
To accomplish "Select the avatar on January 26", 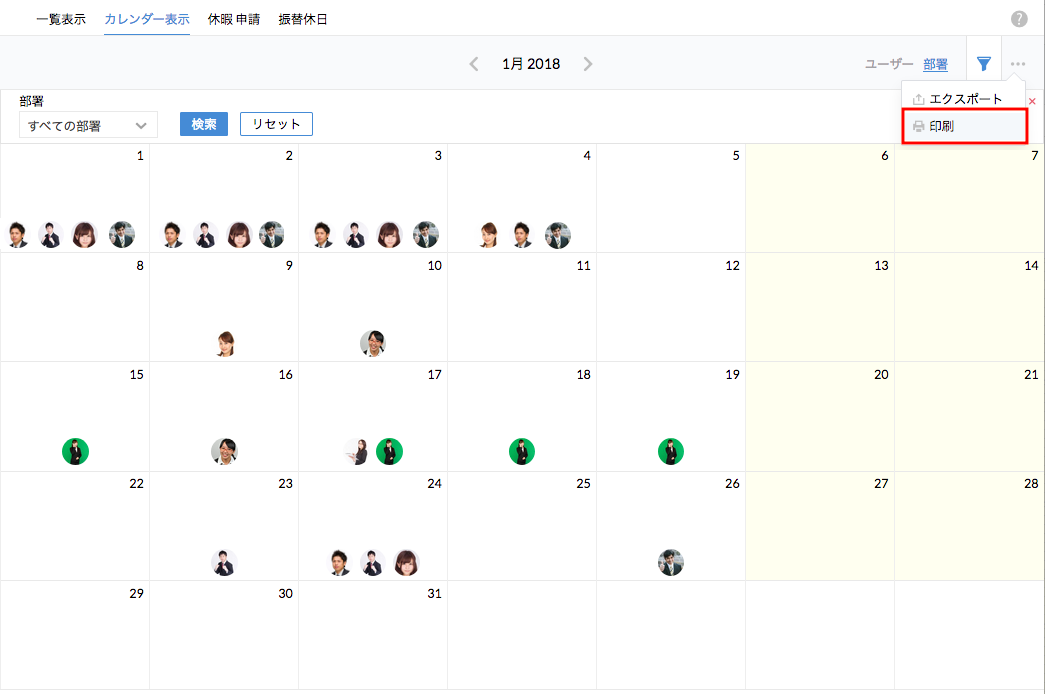I will click(x=671, y=562).
